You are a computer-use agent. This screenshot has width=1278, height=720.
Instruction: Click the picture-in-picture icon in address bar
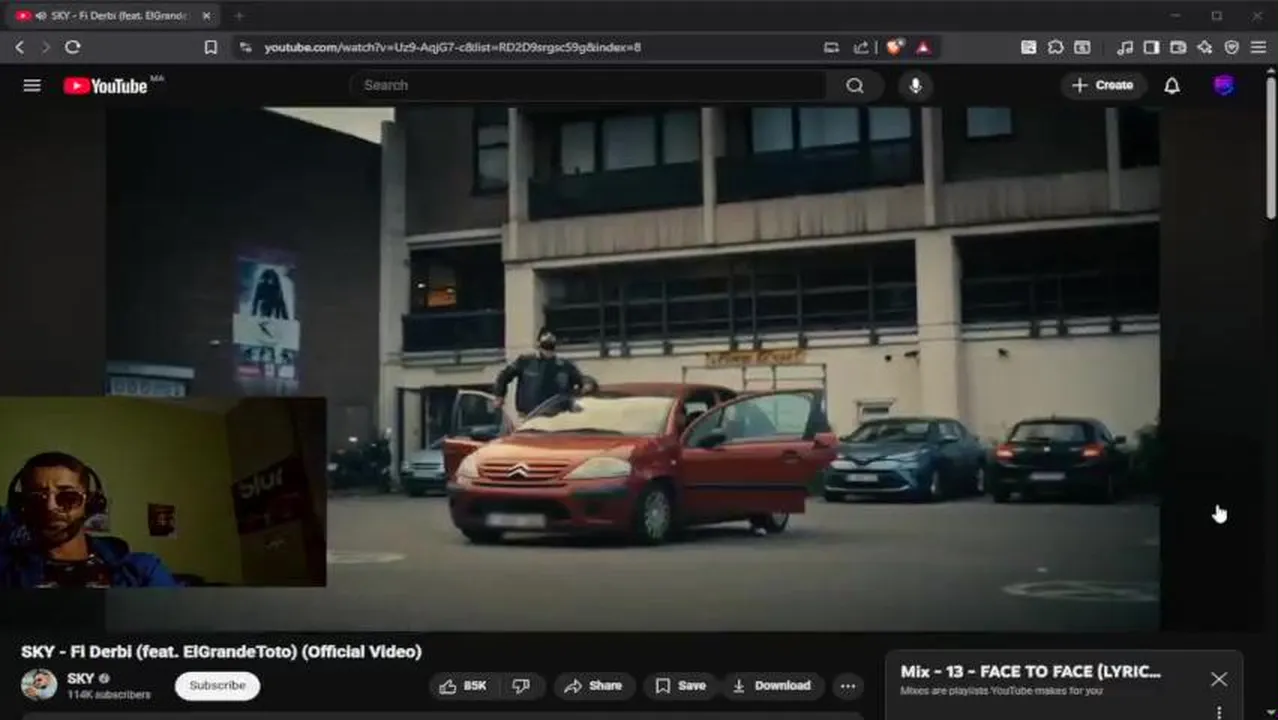tap(831, 47)
